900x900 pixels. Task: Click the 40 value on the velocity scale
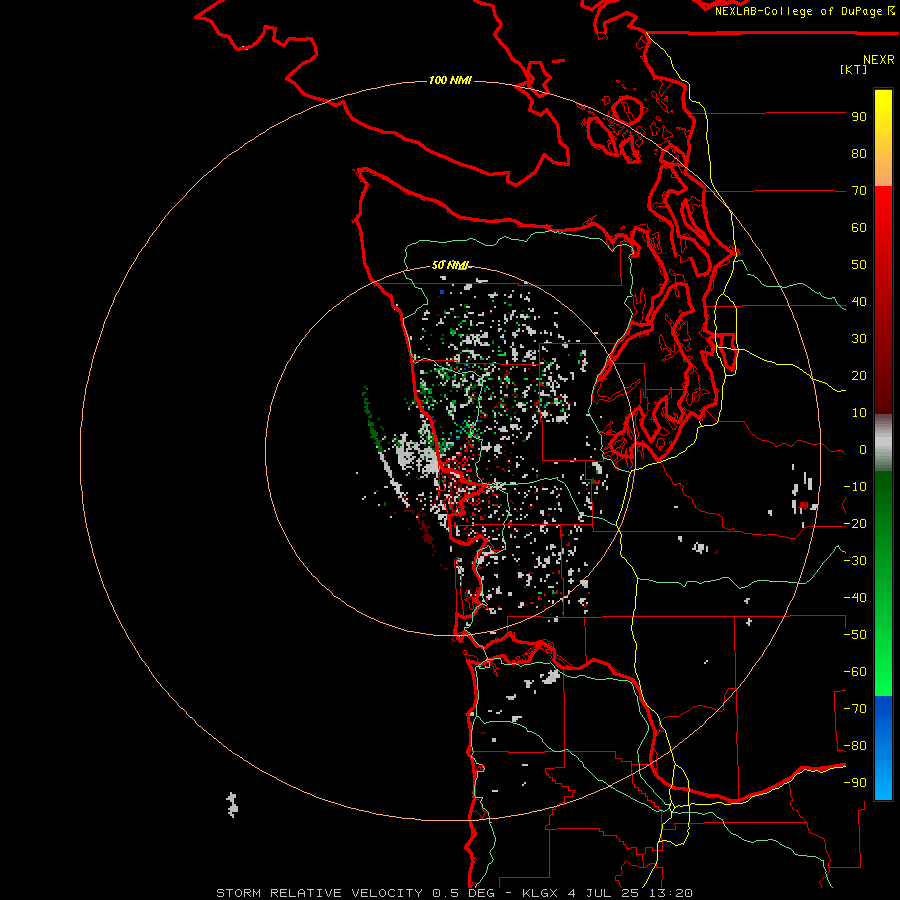click(859, 302)
